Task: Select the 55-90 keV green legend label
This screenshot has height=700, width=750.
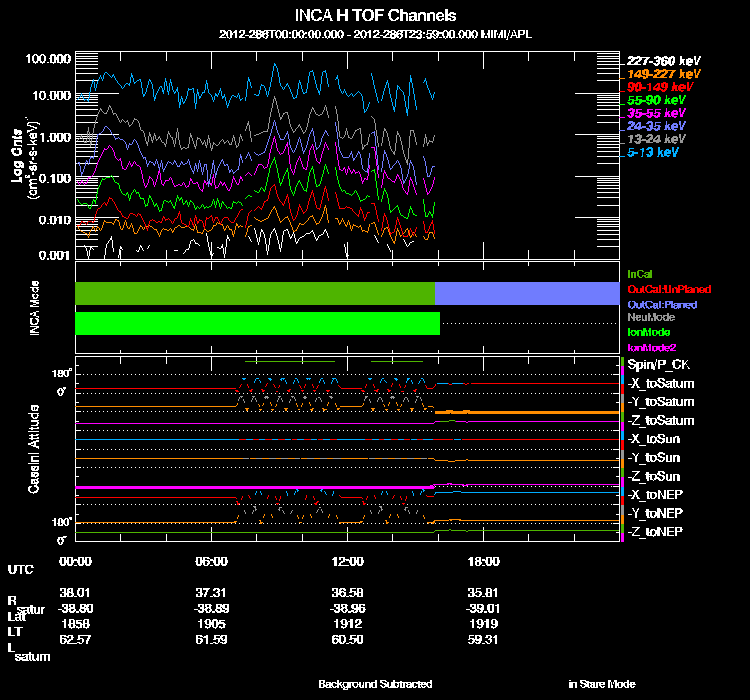Action: (x=656, y=101)
